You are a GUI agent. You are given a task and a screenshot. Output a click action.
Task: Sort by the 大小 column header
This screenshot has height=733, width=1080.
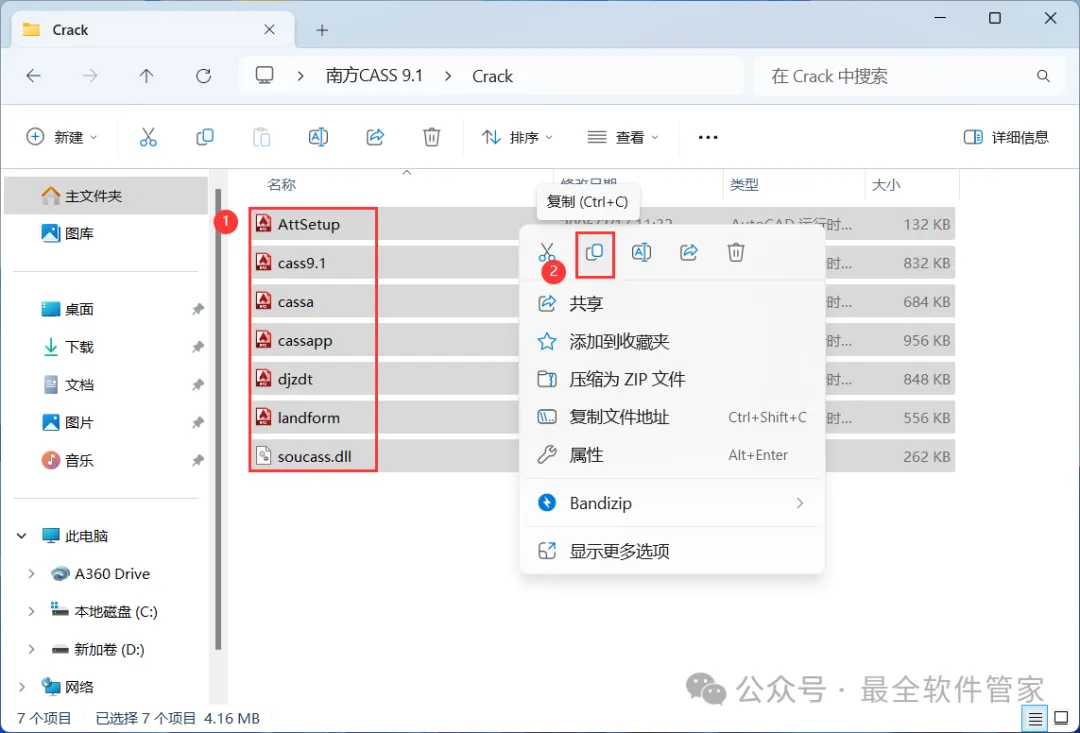tap(886, 185)
